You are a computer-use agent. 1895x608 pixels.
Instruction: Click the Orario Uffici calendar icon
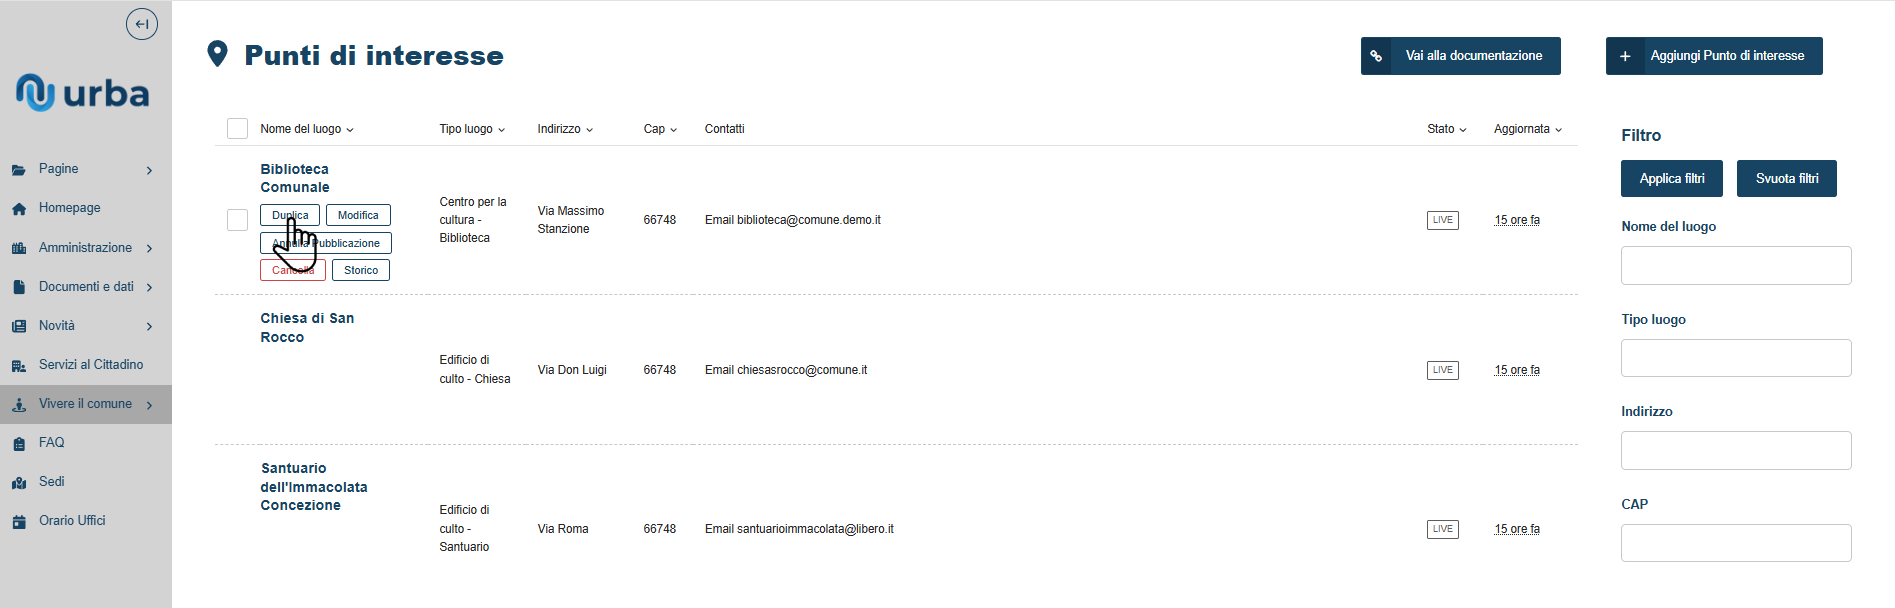pyautogui.click(x=19, y=522)
